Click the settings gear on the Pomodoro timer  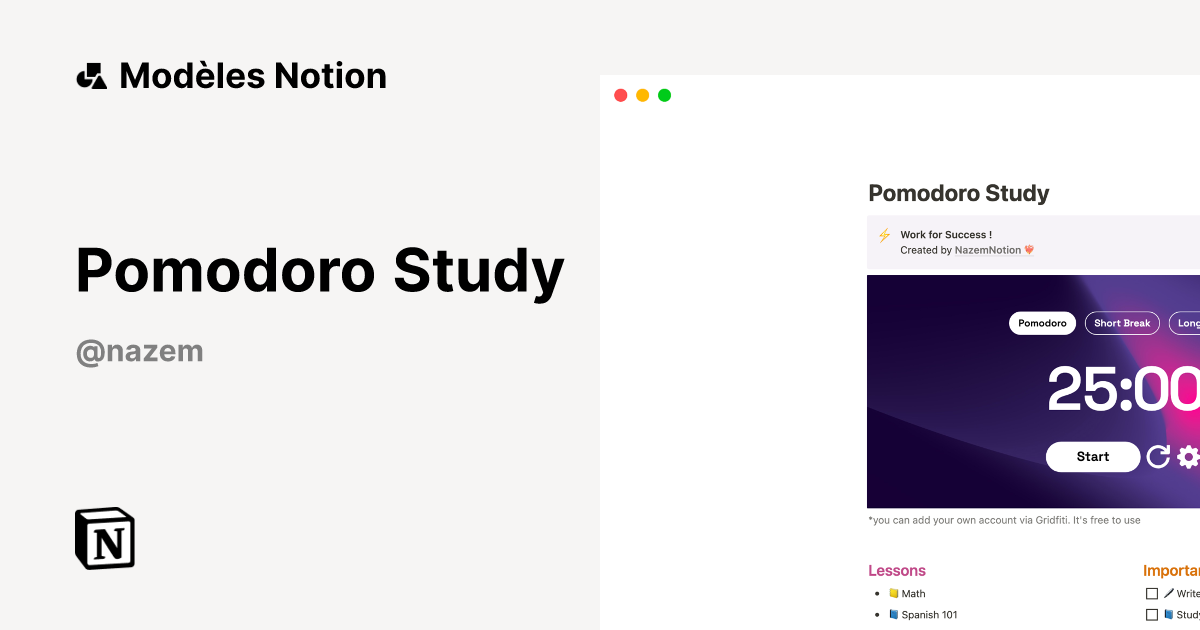[x=1187, y=456]
